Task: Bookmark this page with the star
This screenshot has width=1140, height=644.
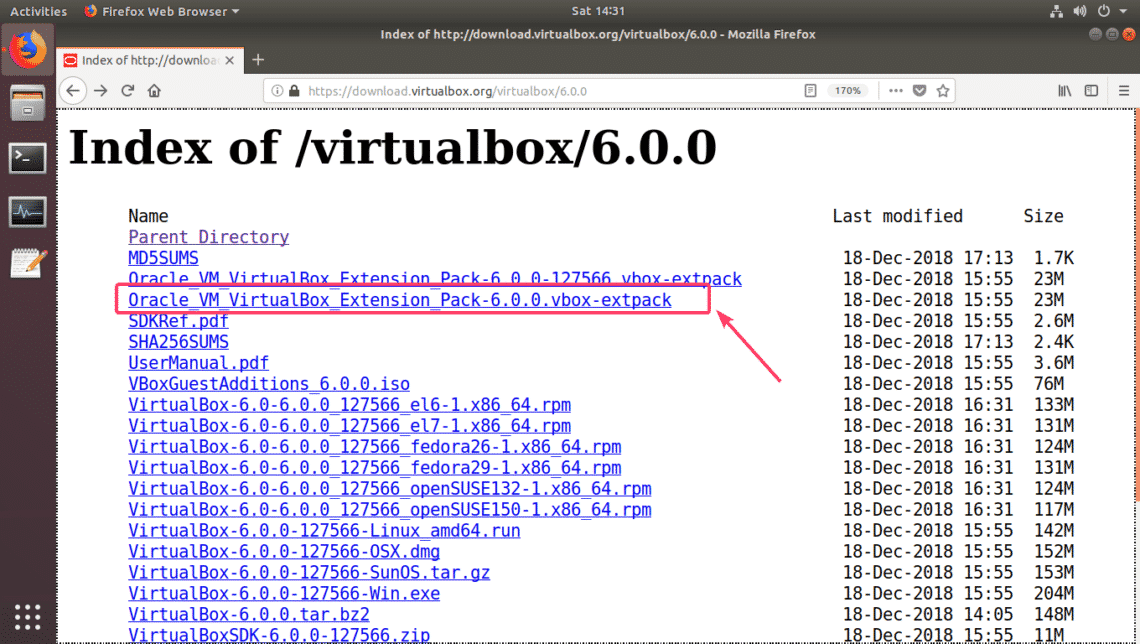Action: coord(943,91)
